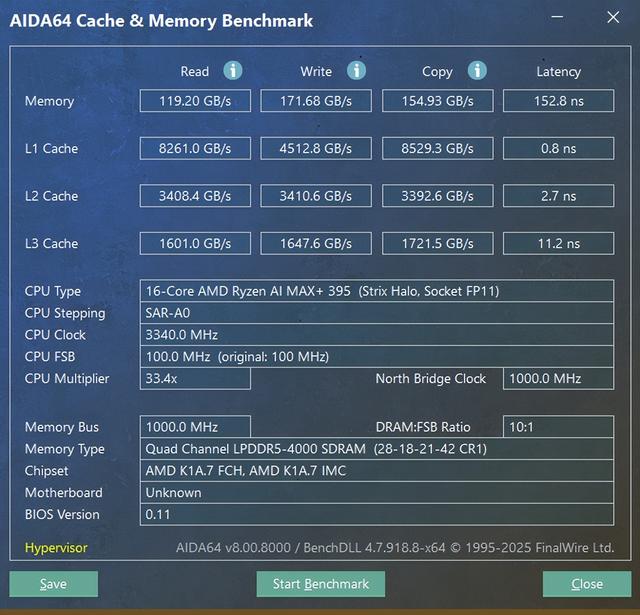
Task: Click the Memory Latency result box
Action: (x=558, y=101)
